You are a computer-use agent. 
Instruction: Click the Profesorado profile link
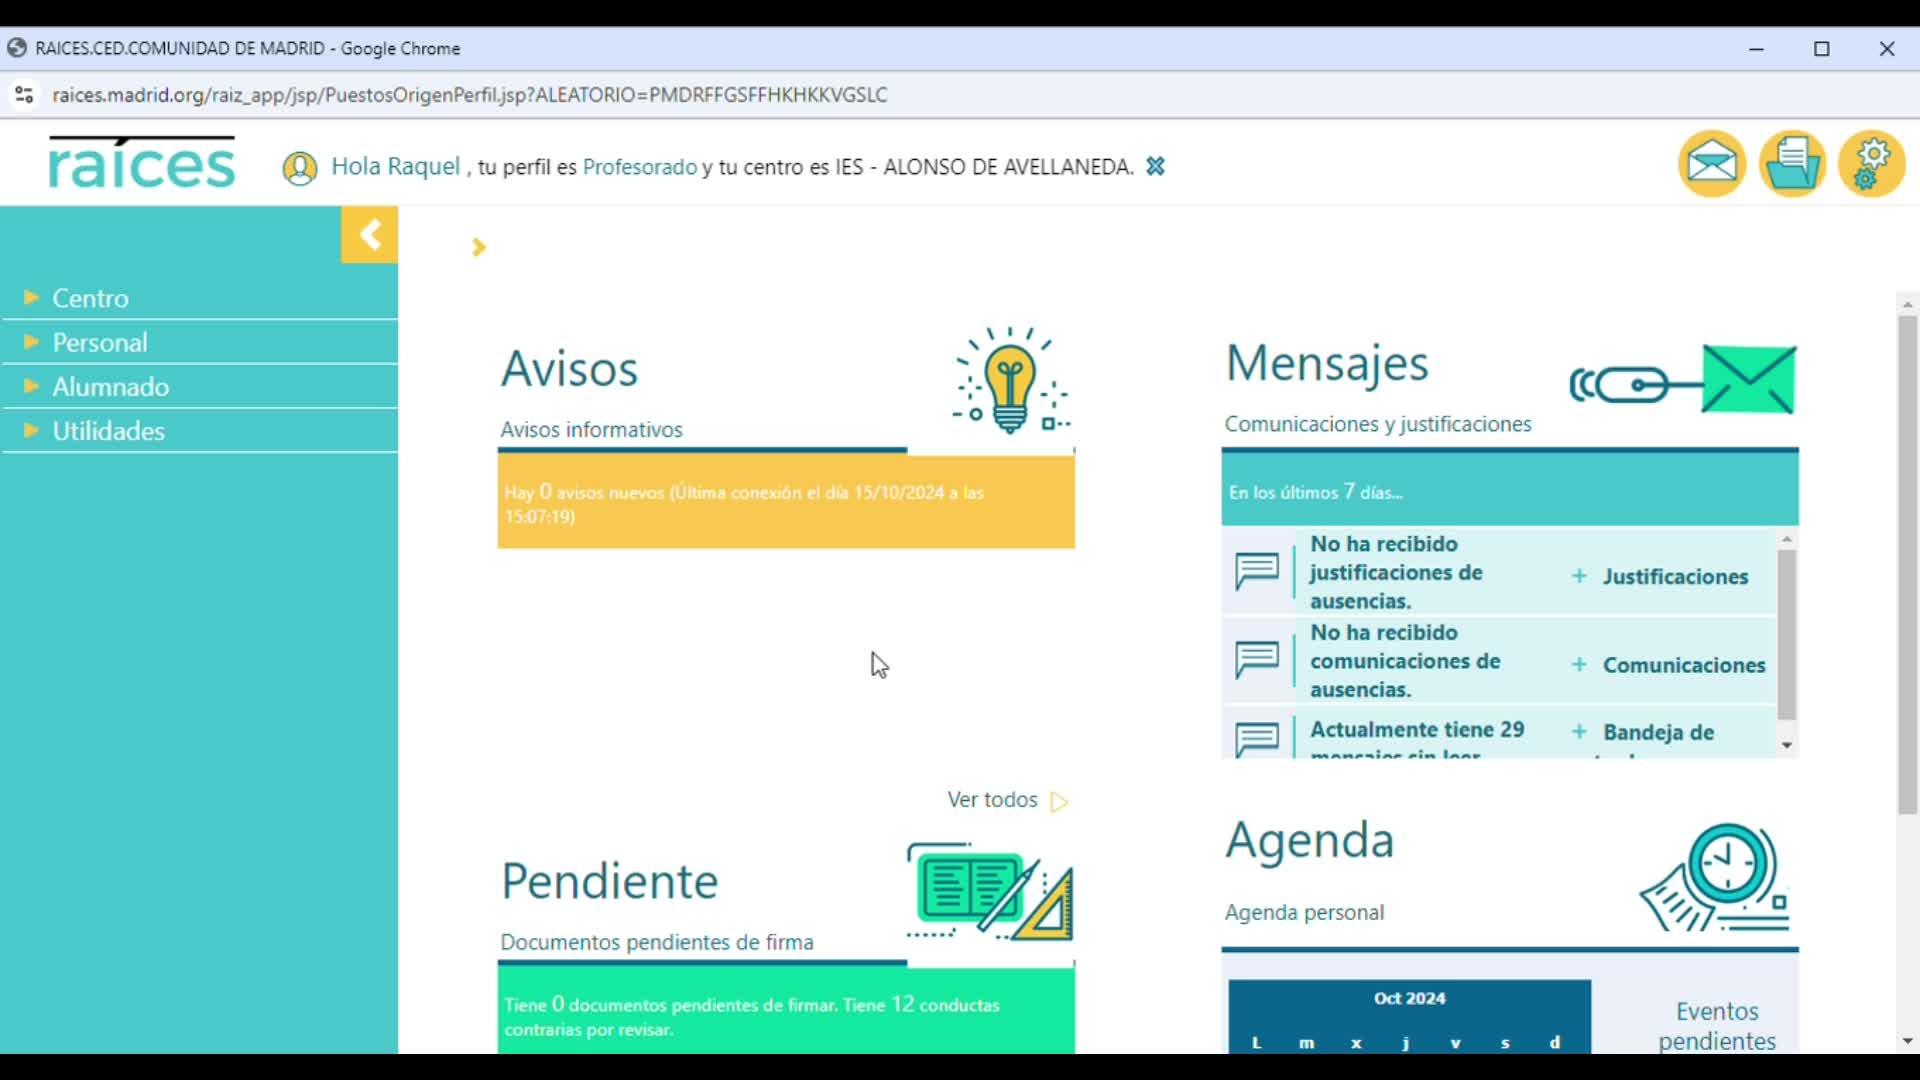(x=639, y=167)
